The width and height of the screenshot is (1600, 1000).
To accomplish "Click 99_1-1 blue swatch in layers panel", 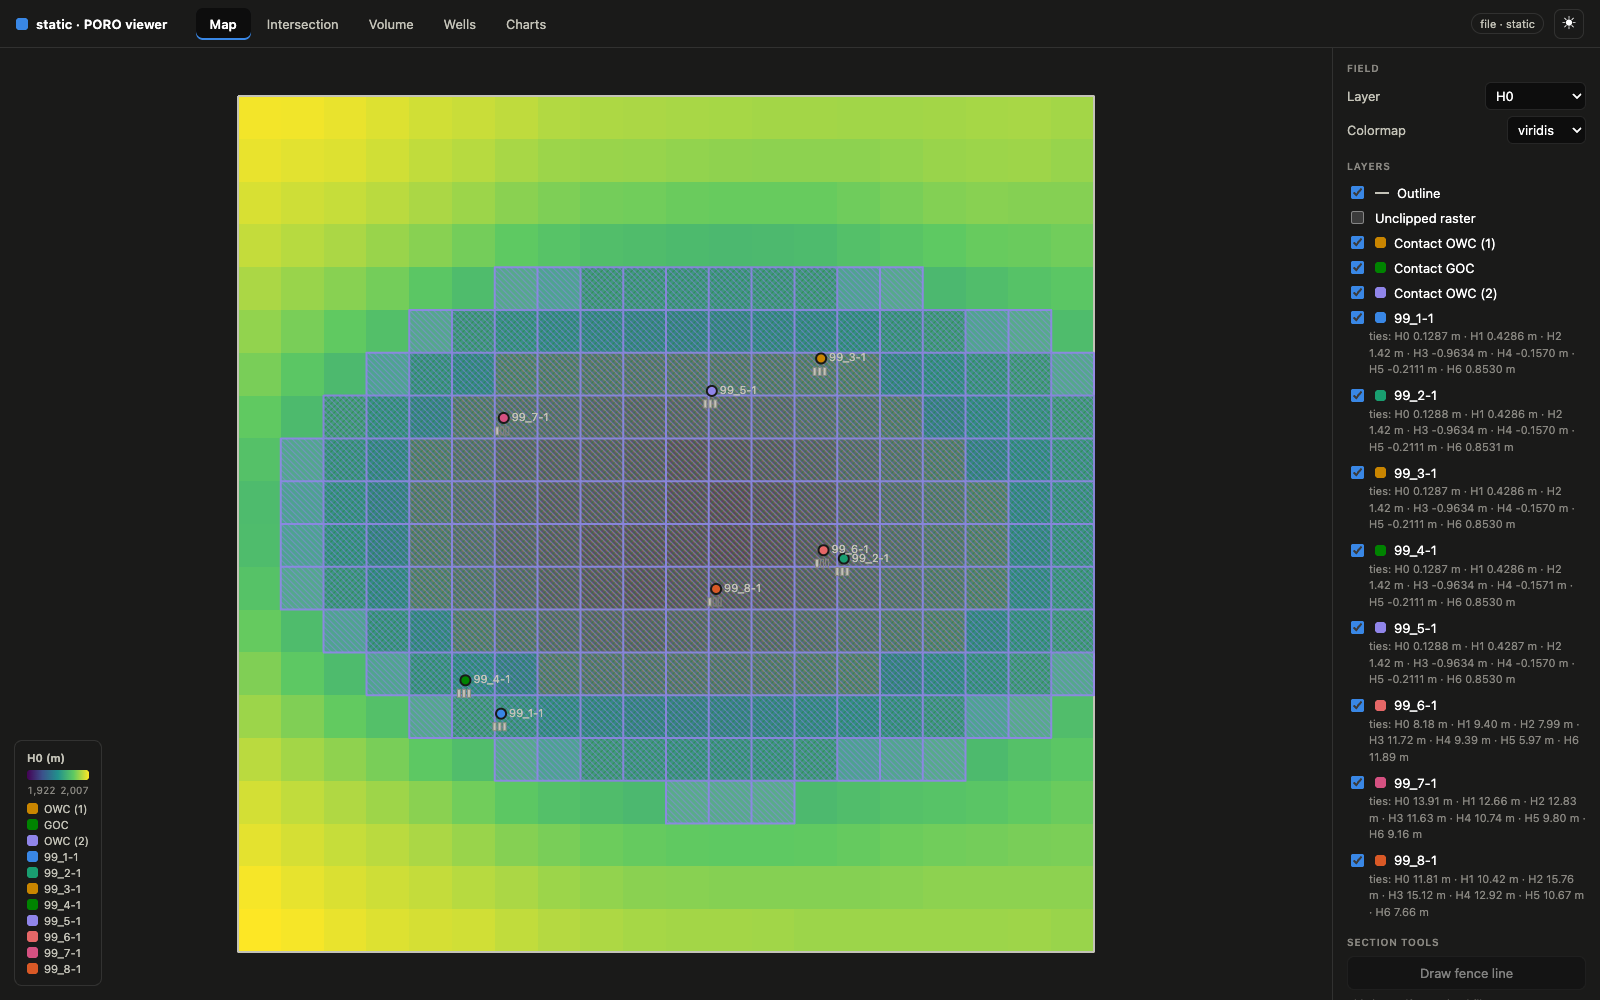I will click(1380, 318).
